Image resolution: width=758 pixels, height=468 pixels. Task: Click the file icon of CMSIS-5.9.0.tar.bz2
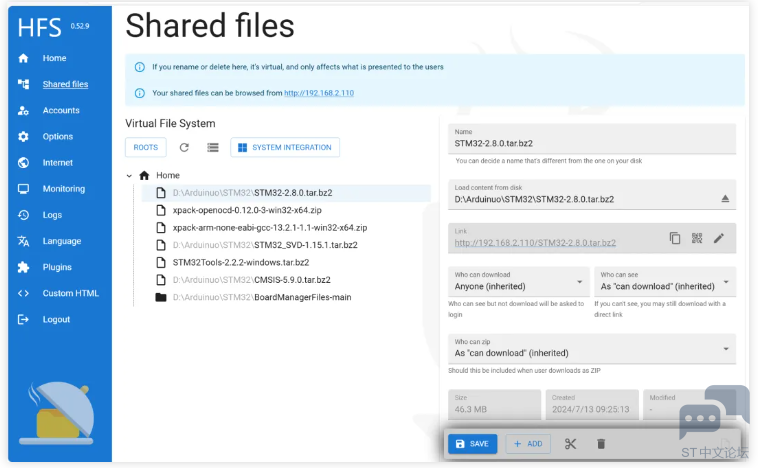(x=161, y=280)
